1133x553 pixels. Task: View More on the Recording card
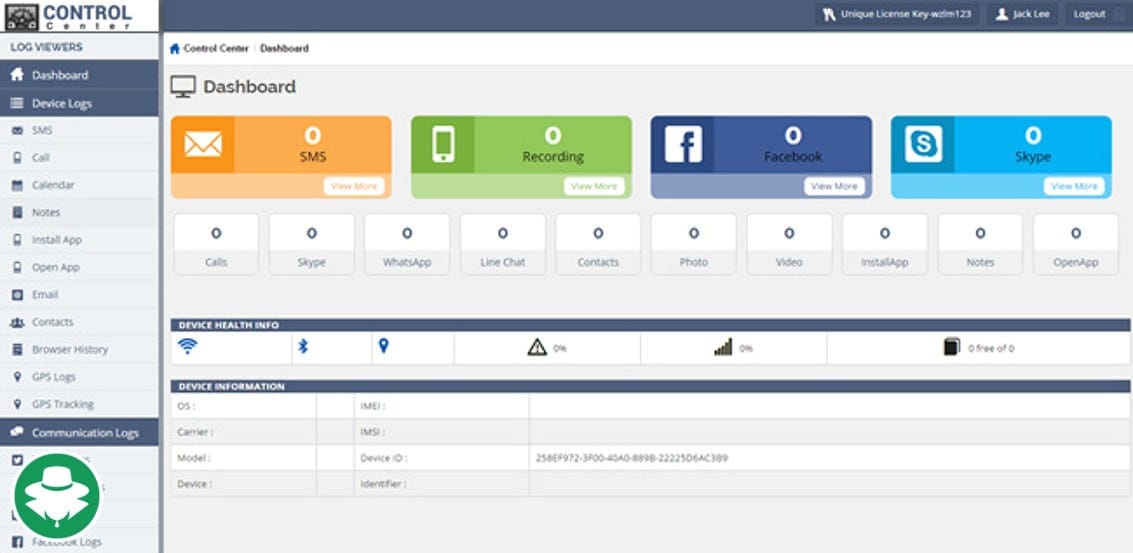click(594, 186)
